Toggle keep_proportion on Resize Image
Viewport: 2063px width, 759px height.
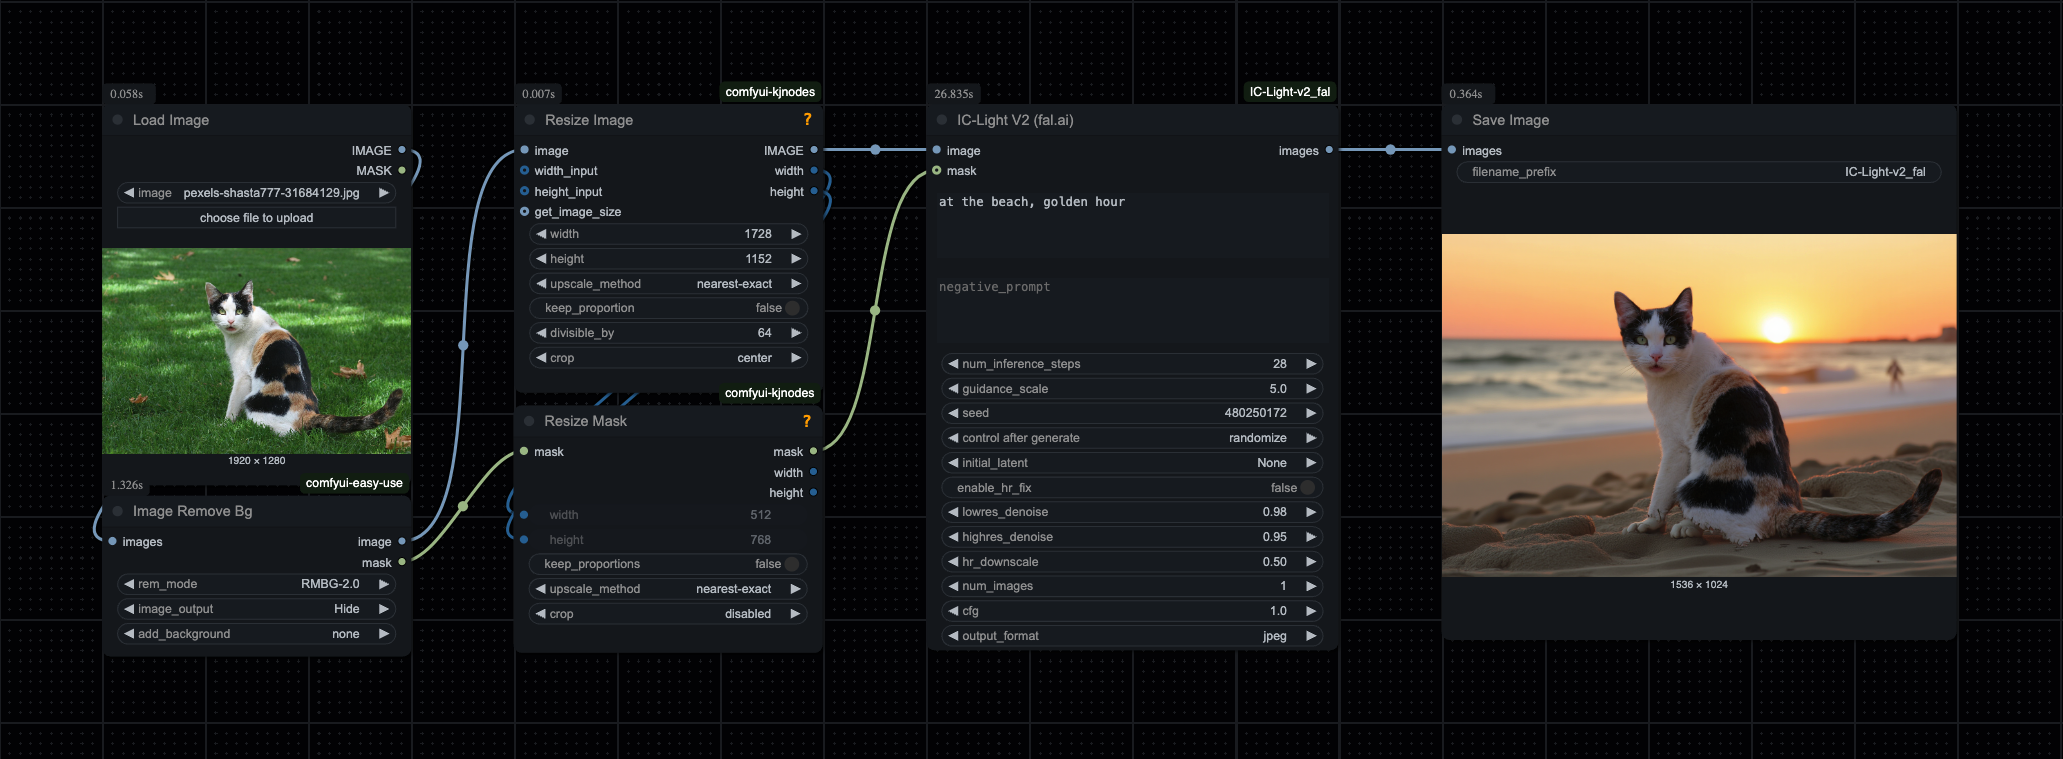click(x=668, y=308)
